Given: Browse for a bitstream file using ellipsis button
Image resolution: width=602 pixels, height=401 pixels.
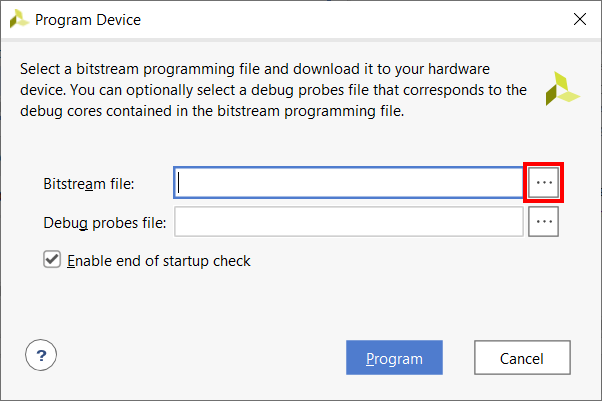Looking at the screenshot, I should pyautogui.click(x=543, y=182).
